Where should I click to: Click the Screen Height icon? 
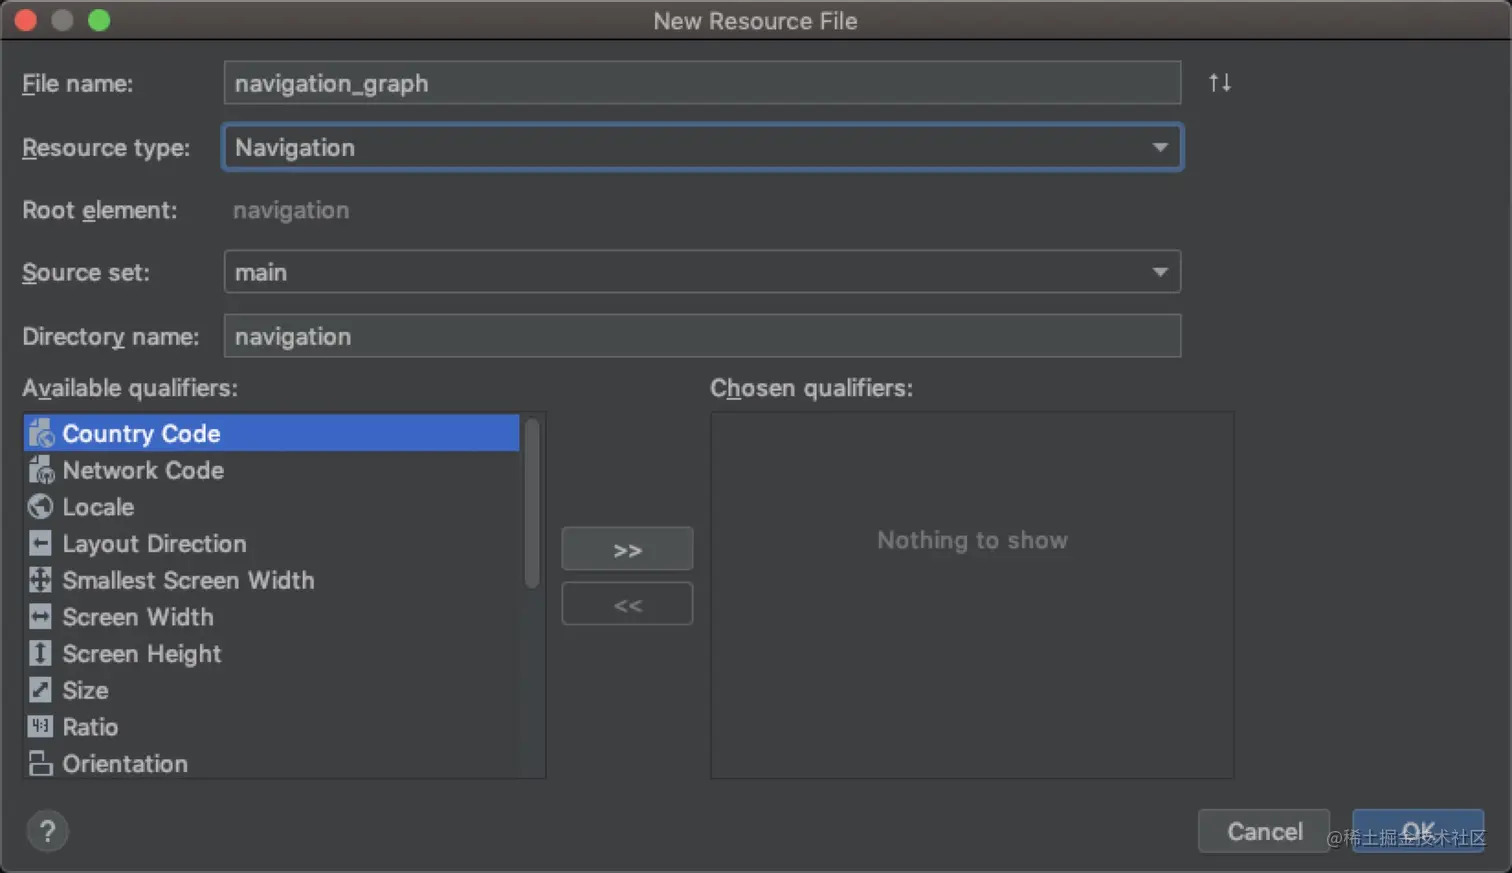point(41,654)
